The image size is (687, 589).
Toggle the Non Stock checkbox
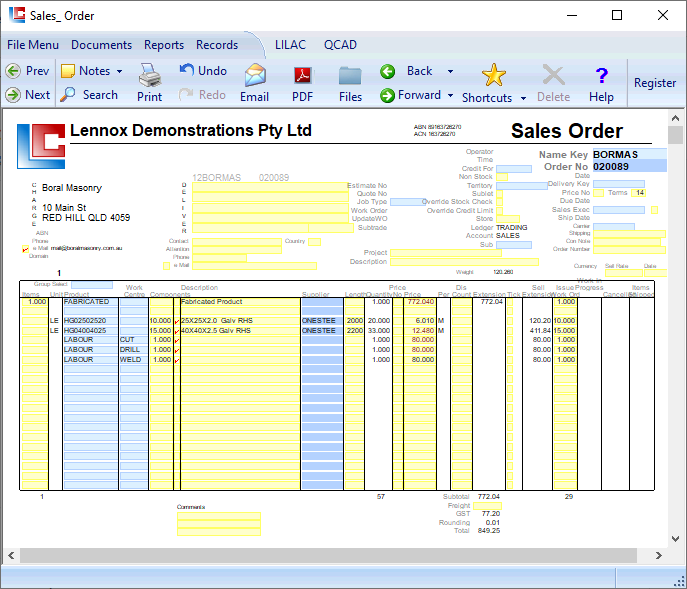[x=502, y=177]
